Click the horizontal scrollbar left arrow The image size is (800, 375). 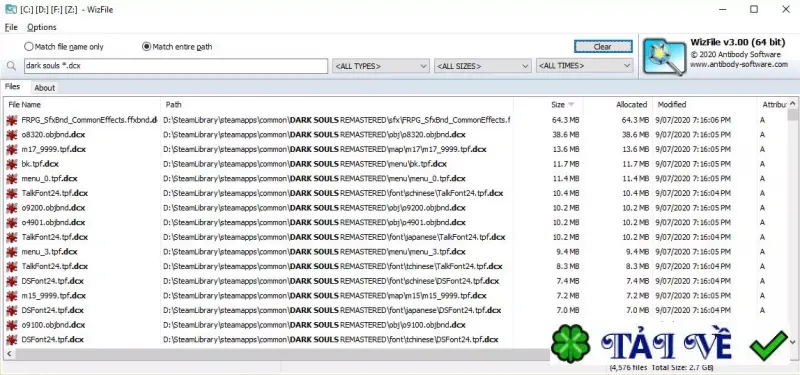9,354
